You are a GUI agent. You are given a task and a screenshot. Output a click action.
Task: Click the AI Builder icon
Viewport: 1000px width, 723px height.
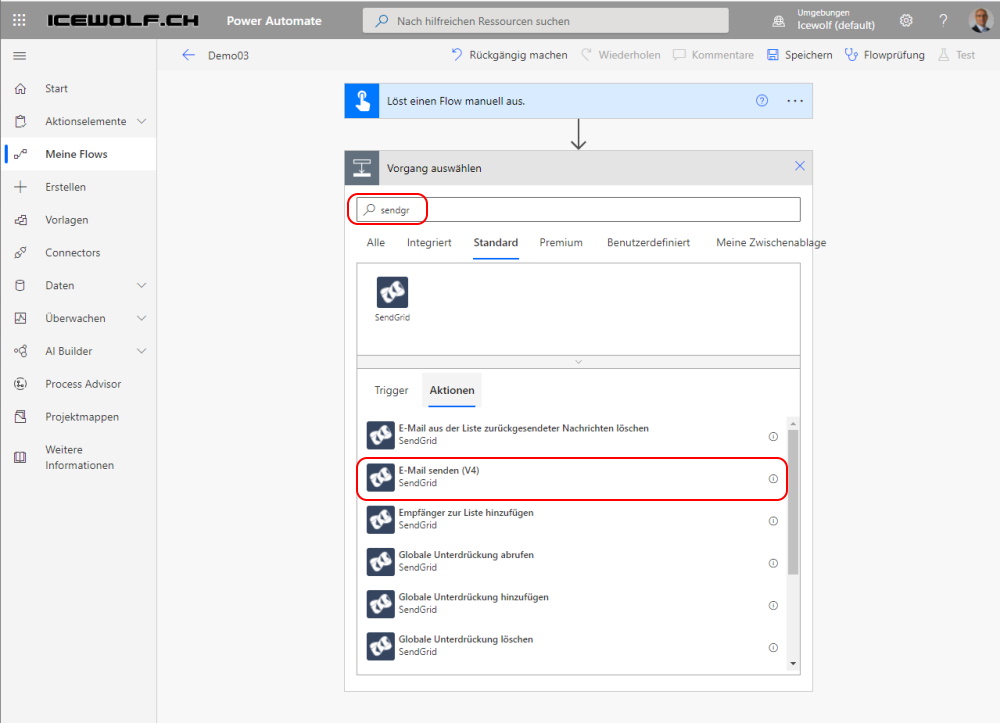click(20, 351)
